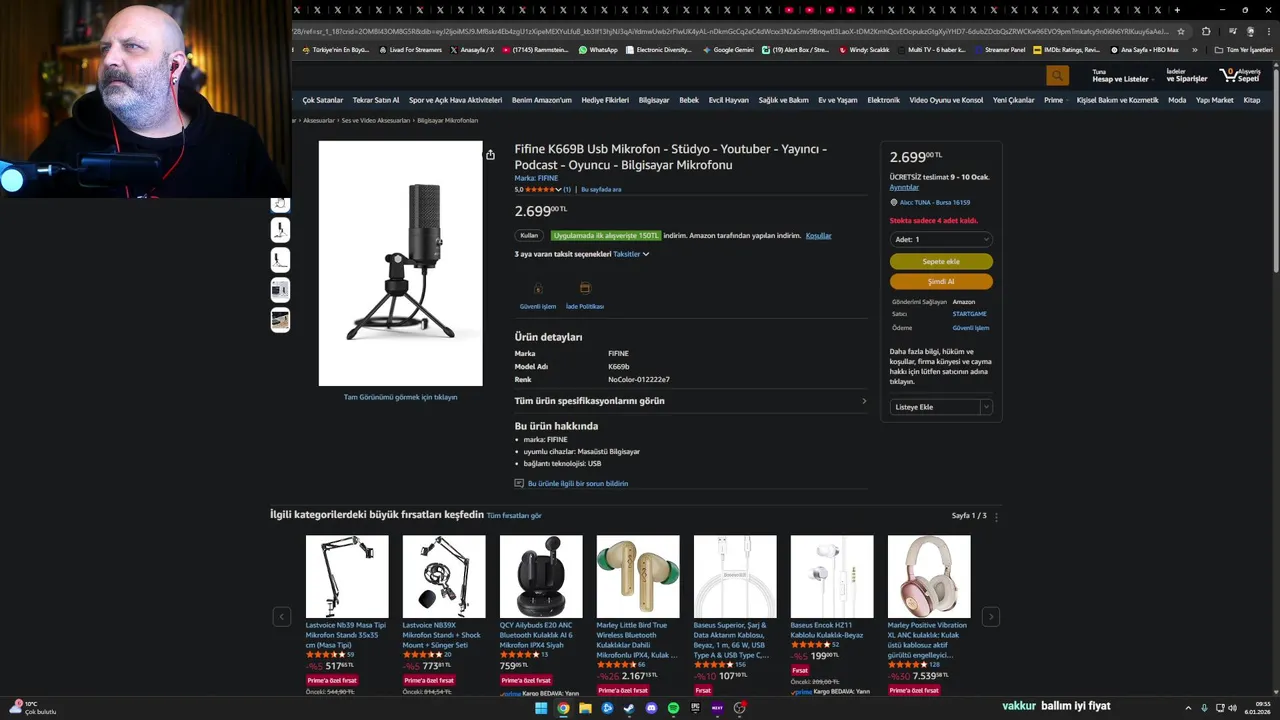
Task: Open Marley Positive Vibration XL headphones deal
Action: click(x=929, y=576)
